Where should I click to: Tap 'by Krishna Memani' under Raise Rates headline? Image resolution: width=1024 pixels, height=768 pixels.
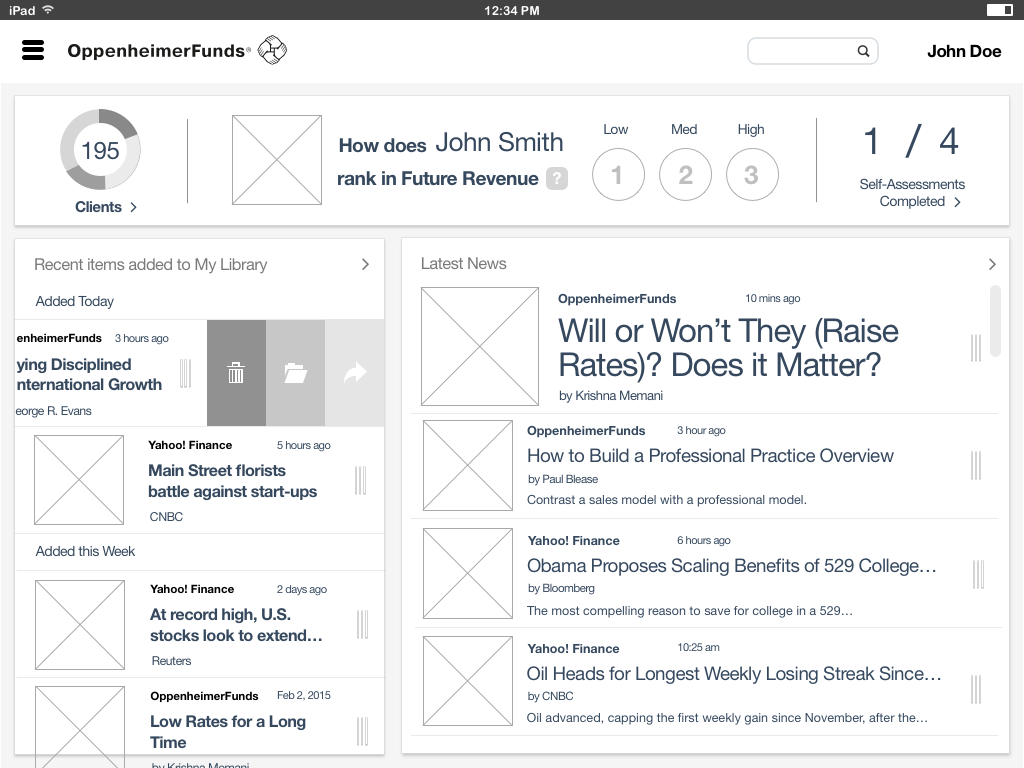[611, 396]
